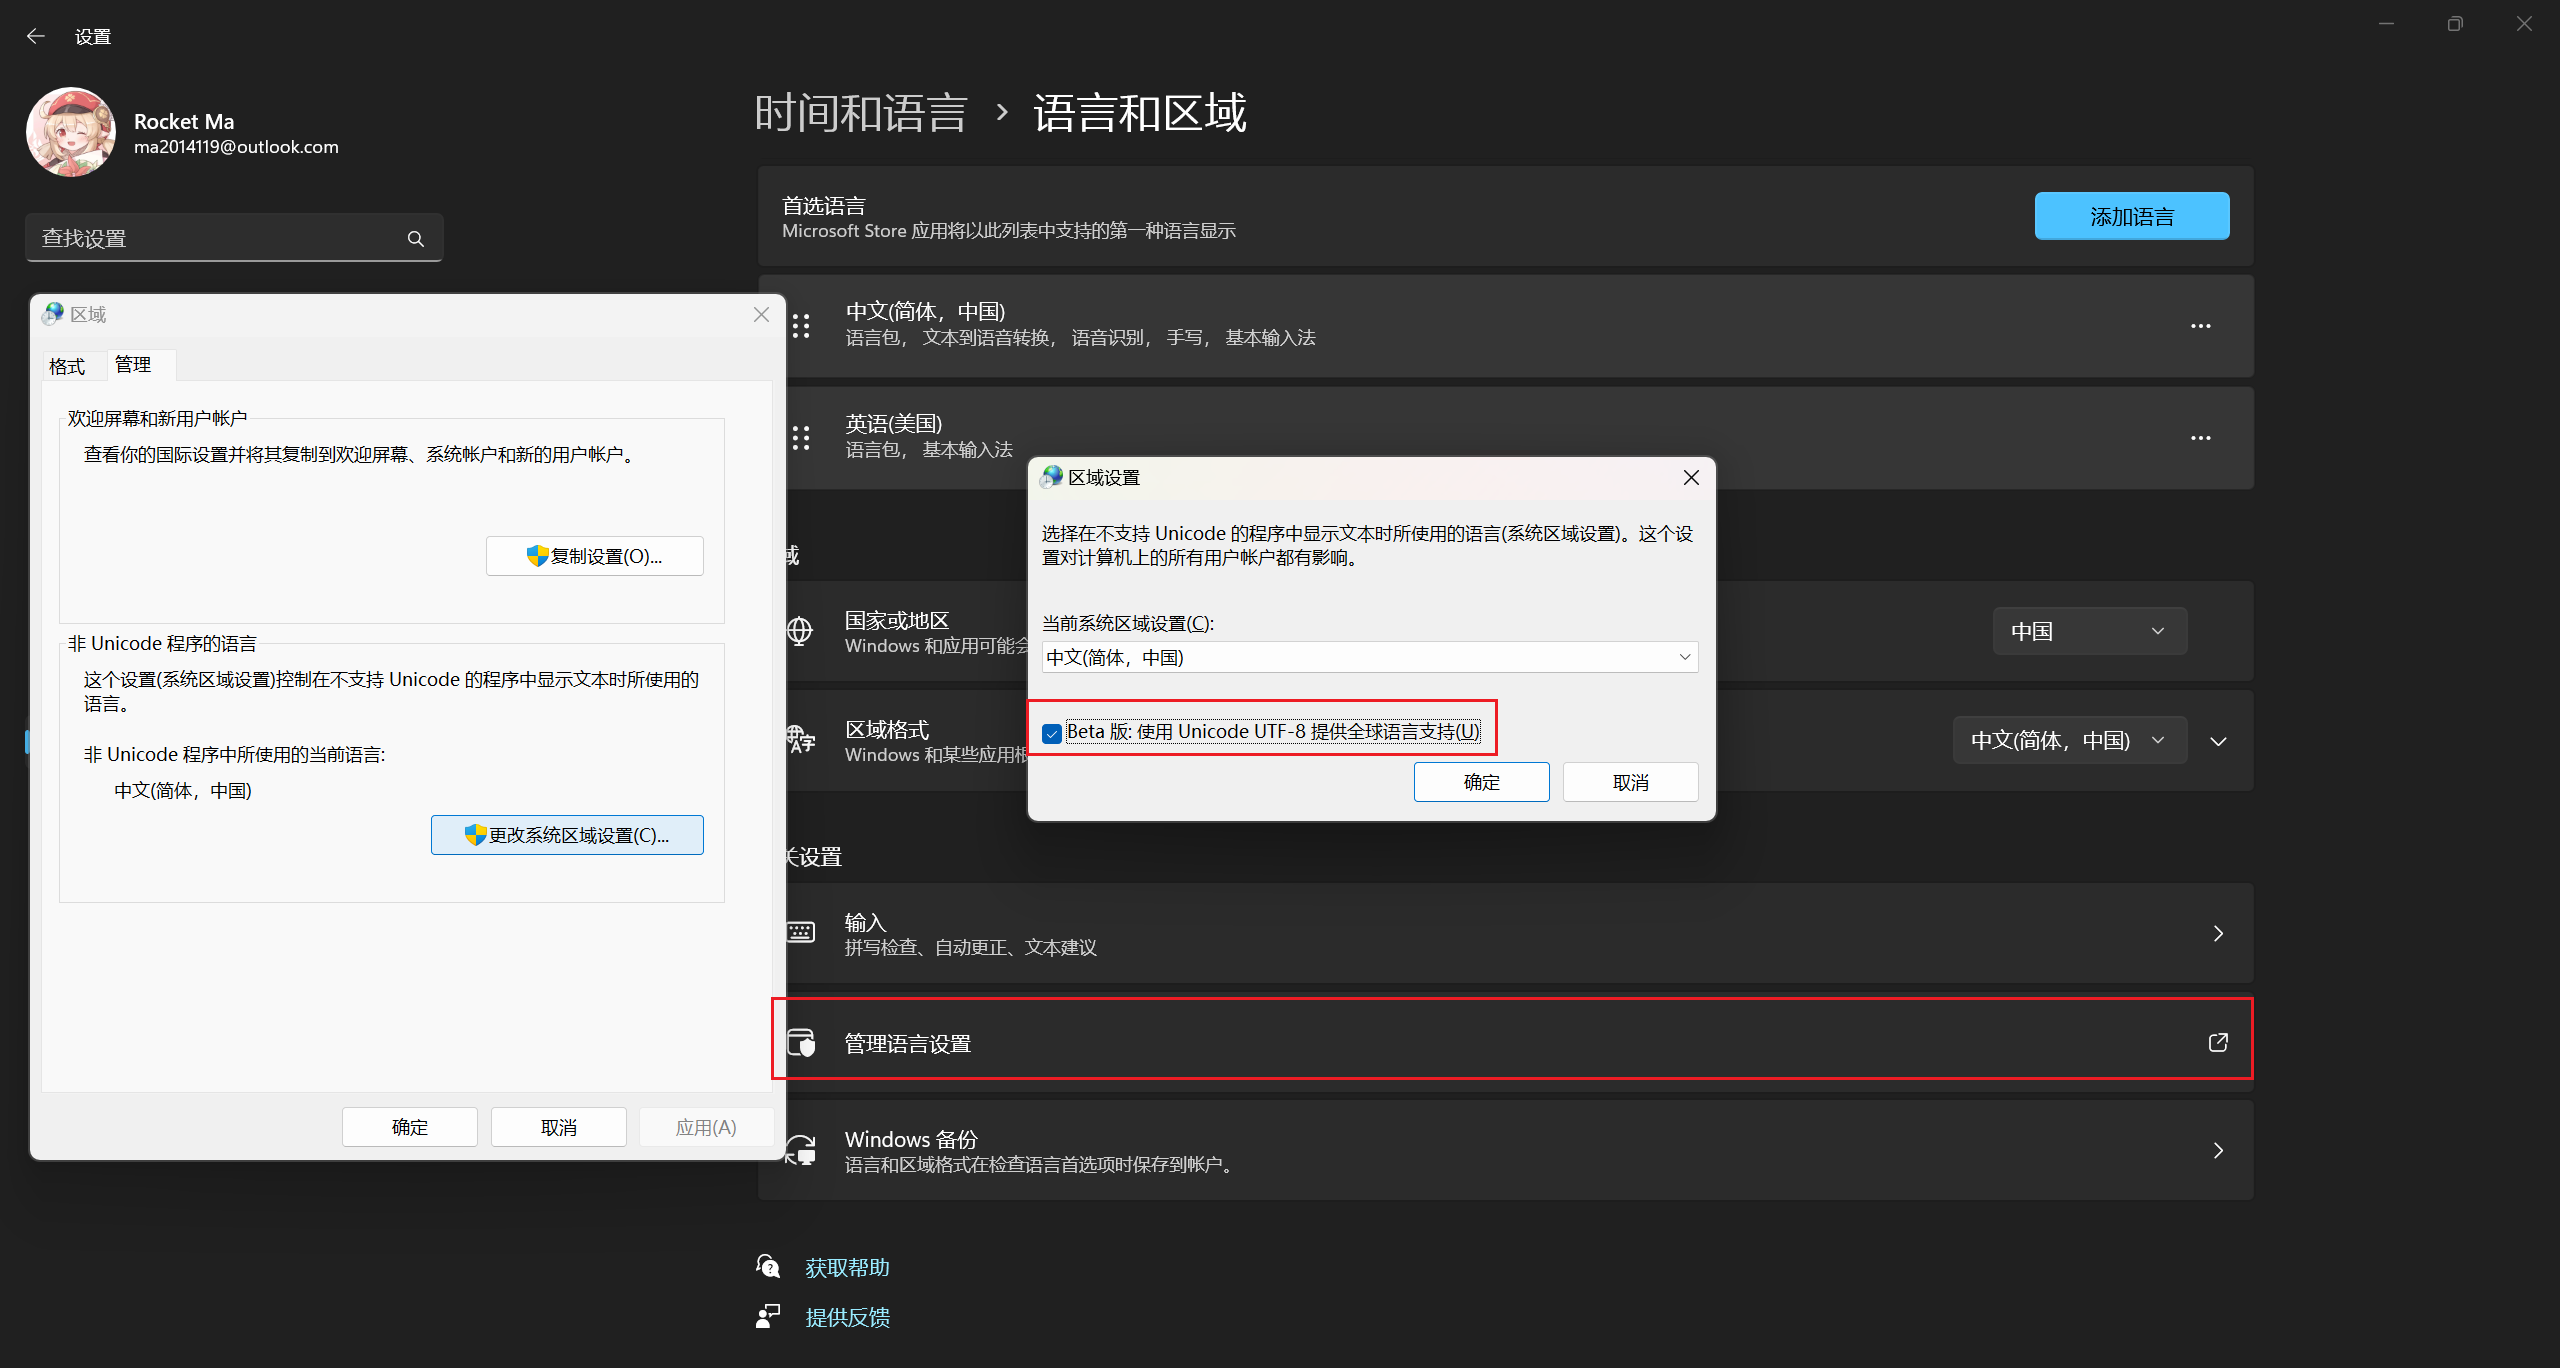The width and height of the screenshot is (2560, 1368).
Task: Uncheck Beta Unicode UTF-8 checkbox
Action: 1052,733
